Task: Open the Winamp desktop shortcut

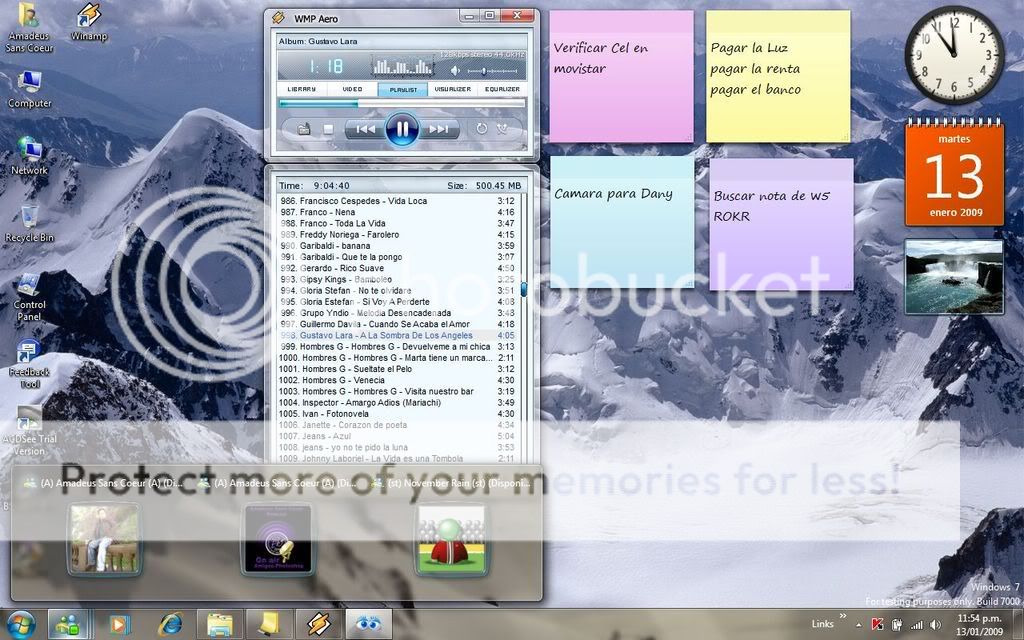Action: (89, 22)
